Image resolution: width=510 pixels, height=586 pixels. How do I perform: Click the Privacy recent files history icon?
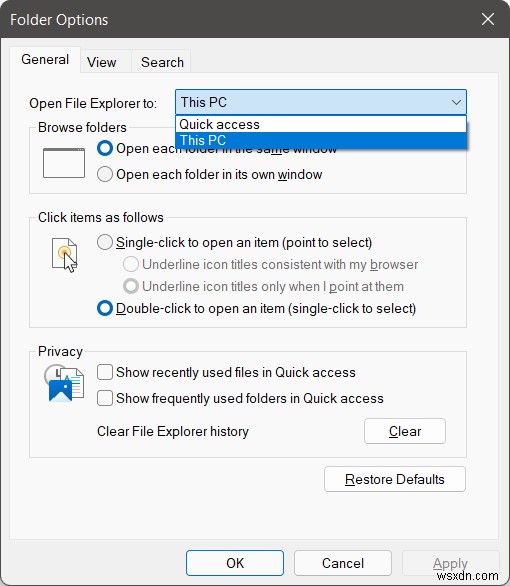pyautogui.click(x=64, y=384)
